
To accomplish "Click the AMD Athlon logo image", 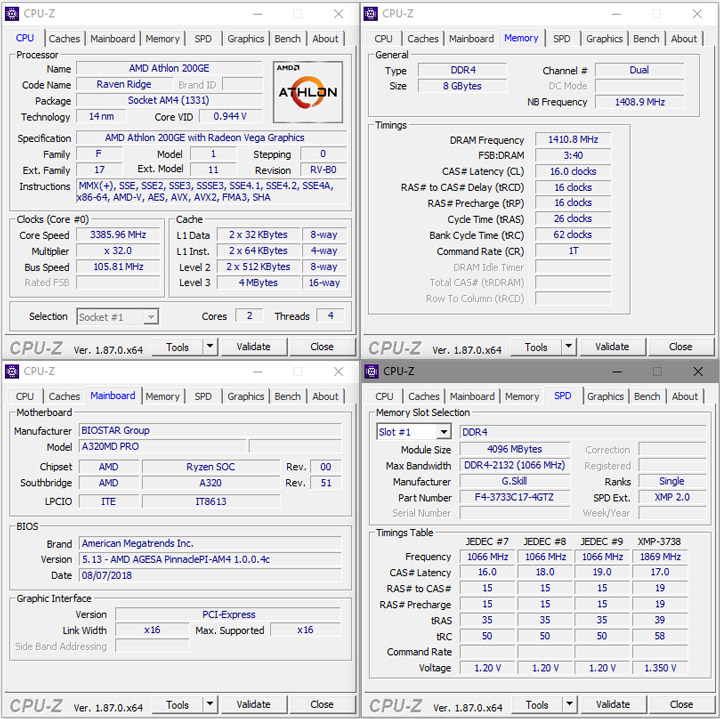I will (308, 92).
